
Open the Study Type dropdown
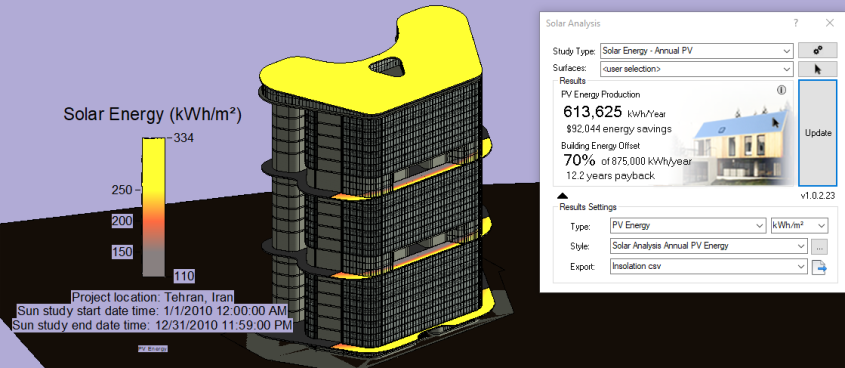pos(696,51)
